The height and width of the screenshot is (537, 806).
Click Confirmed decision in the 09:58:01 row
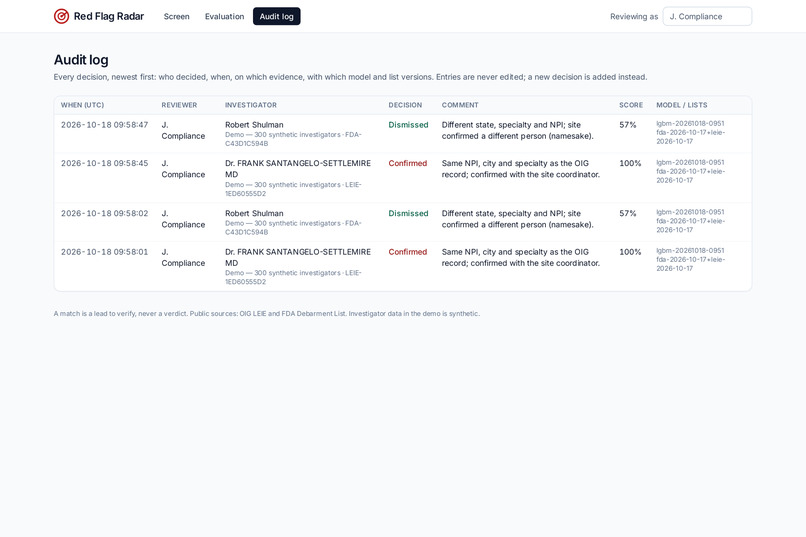point(408,252)
